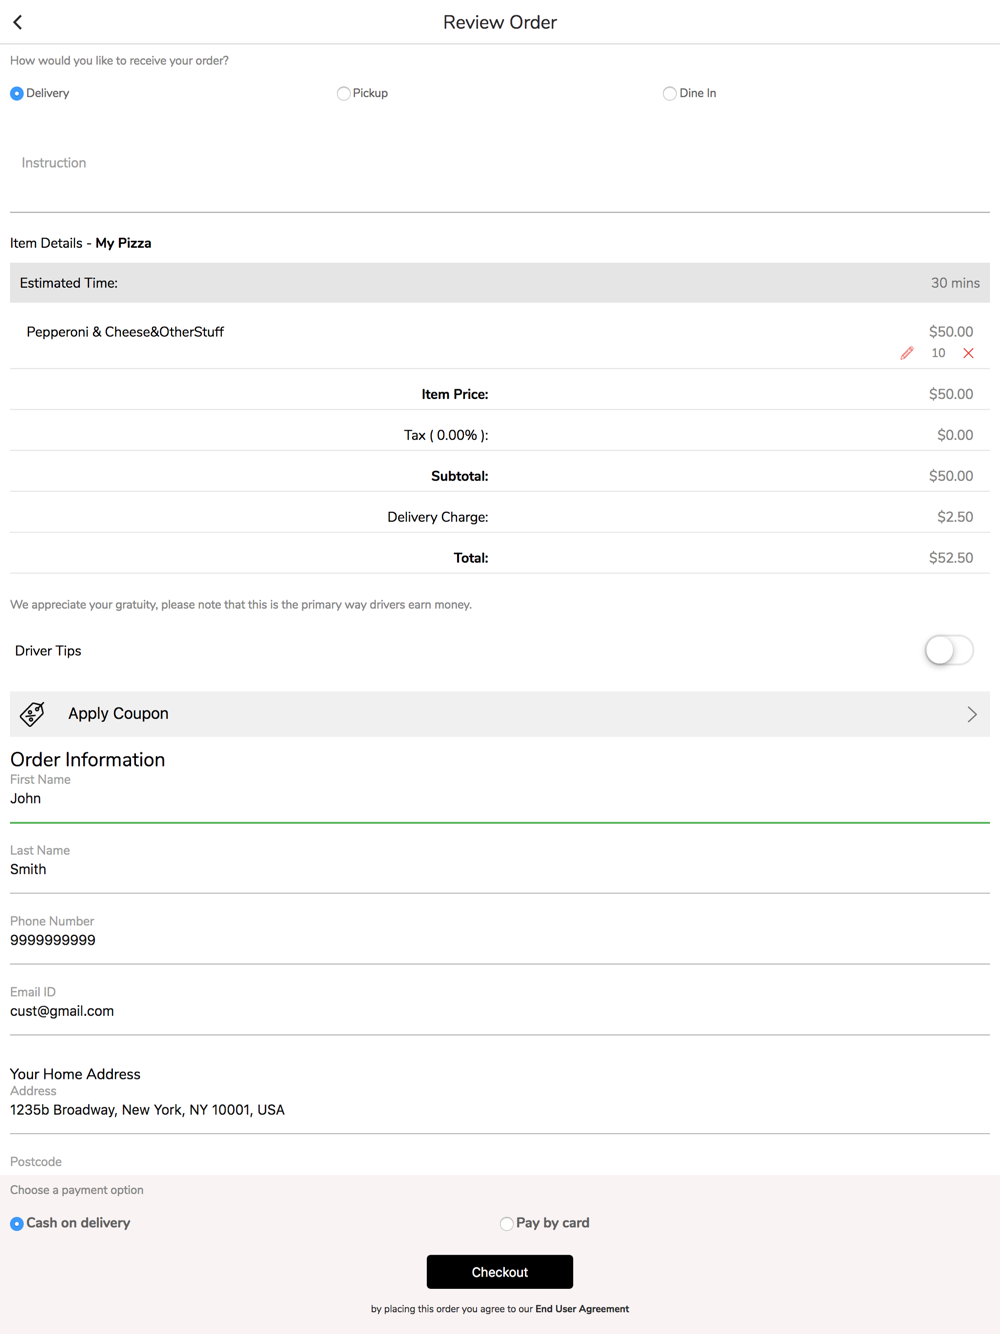Edit the Last Name field Smith
The image size is (1000, 1334).
click(x=500, y=870)
